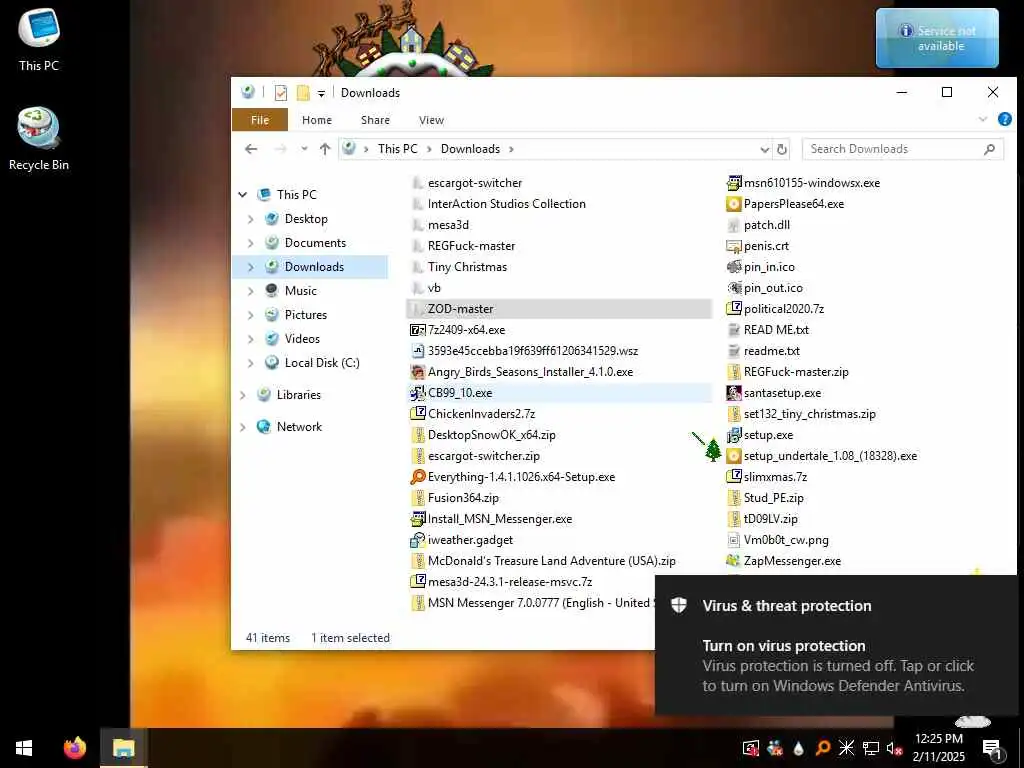1024x768 pixels.
Task: Select Angry_Birds_Seasons_Installer_4.1.0.exe icon
Action: pyautogui.click(x=417, y=372)
